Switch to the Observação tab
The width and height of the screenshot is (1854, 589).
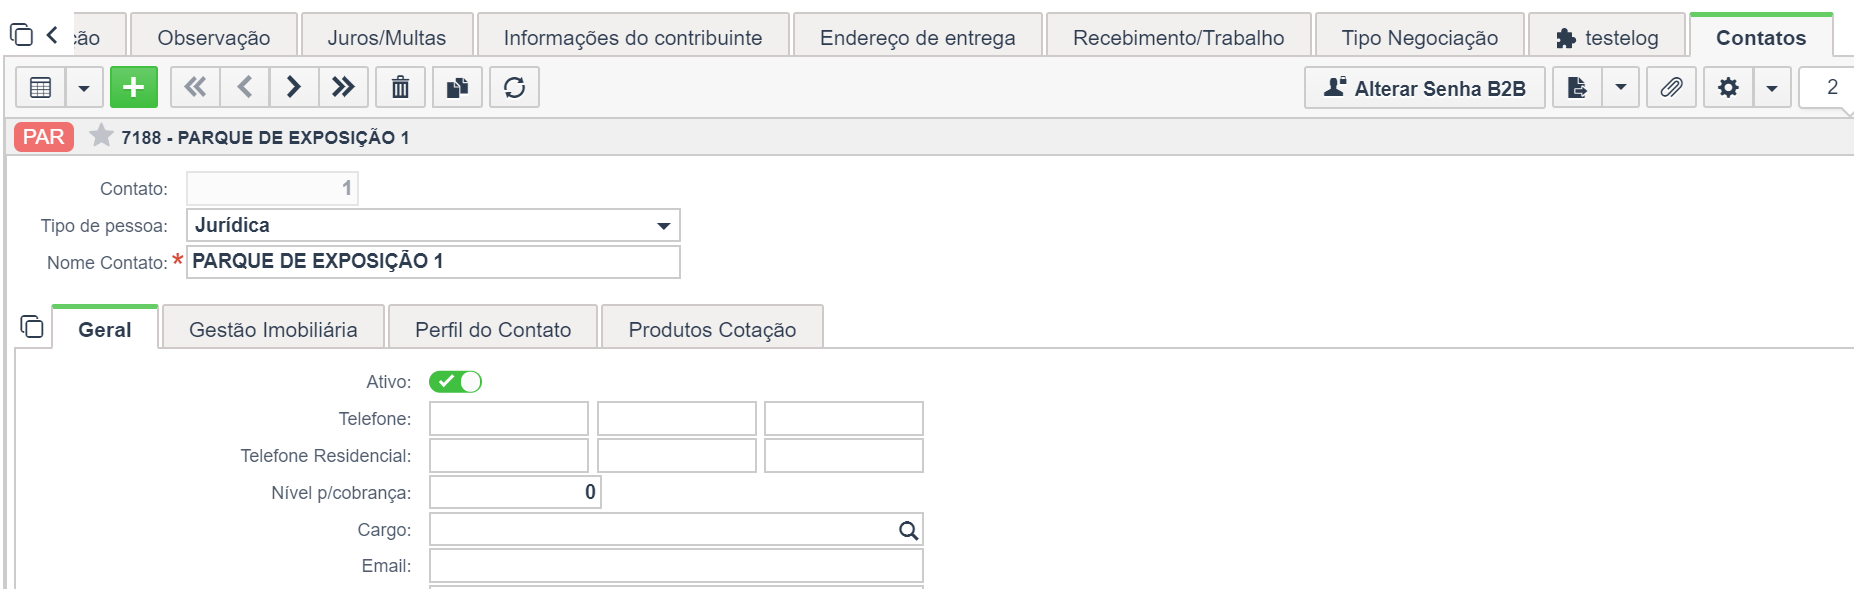pos(214,38)
